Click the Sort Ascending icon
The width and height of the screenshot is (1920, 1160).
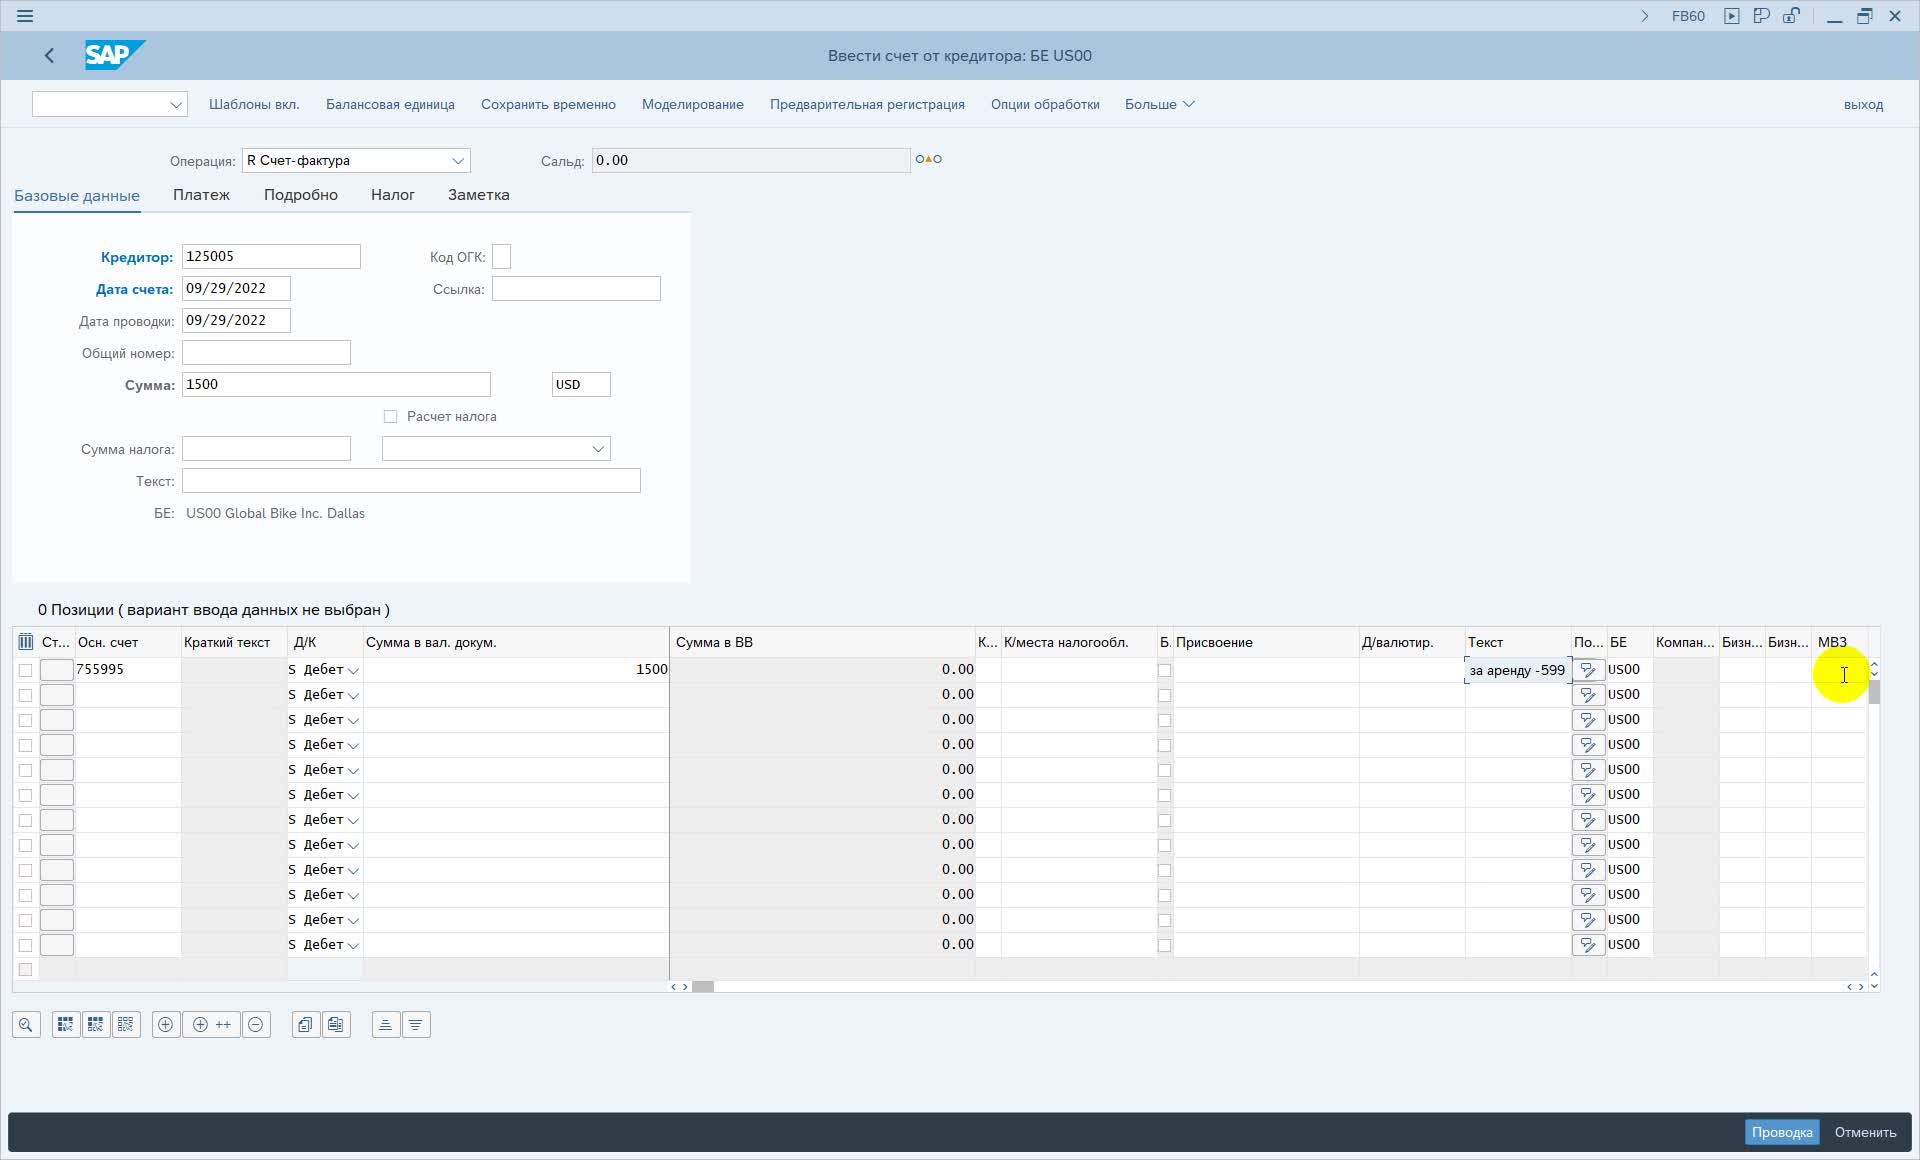[x=385, y=1024]
